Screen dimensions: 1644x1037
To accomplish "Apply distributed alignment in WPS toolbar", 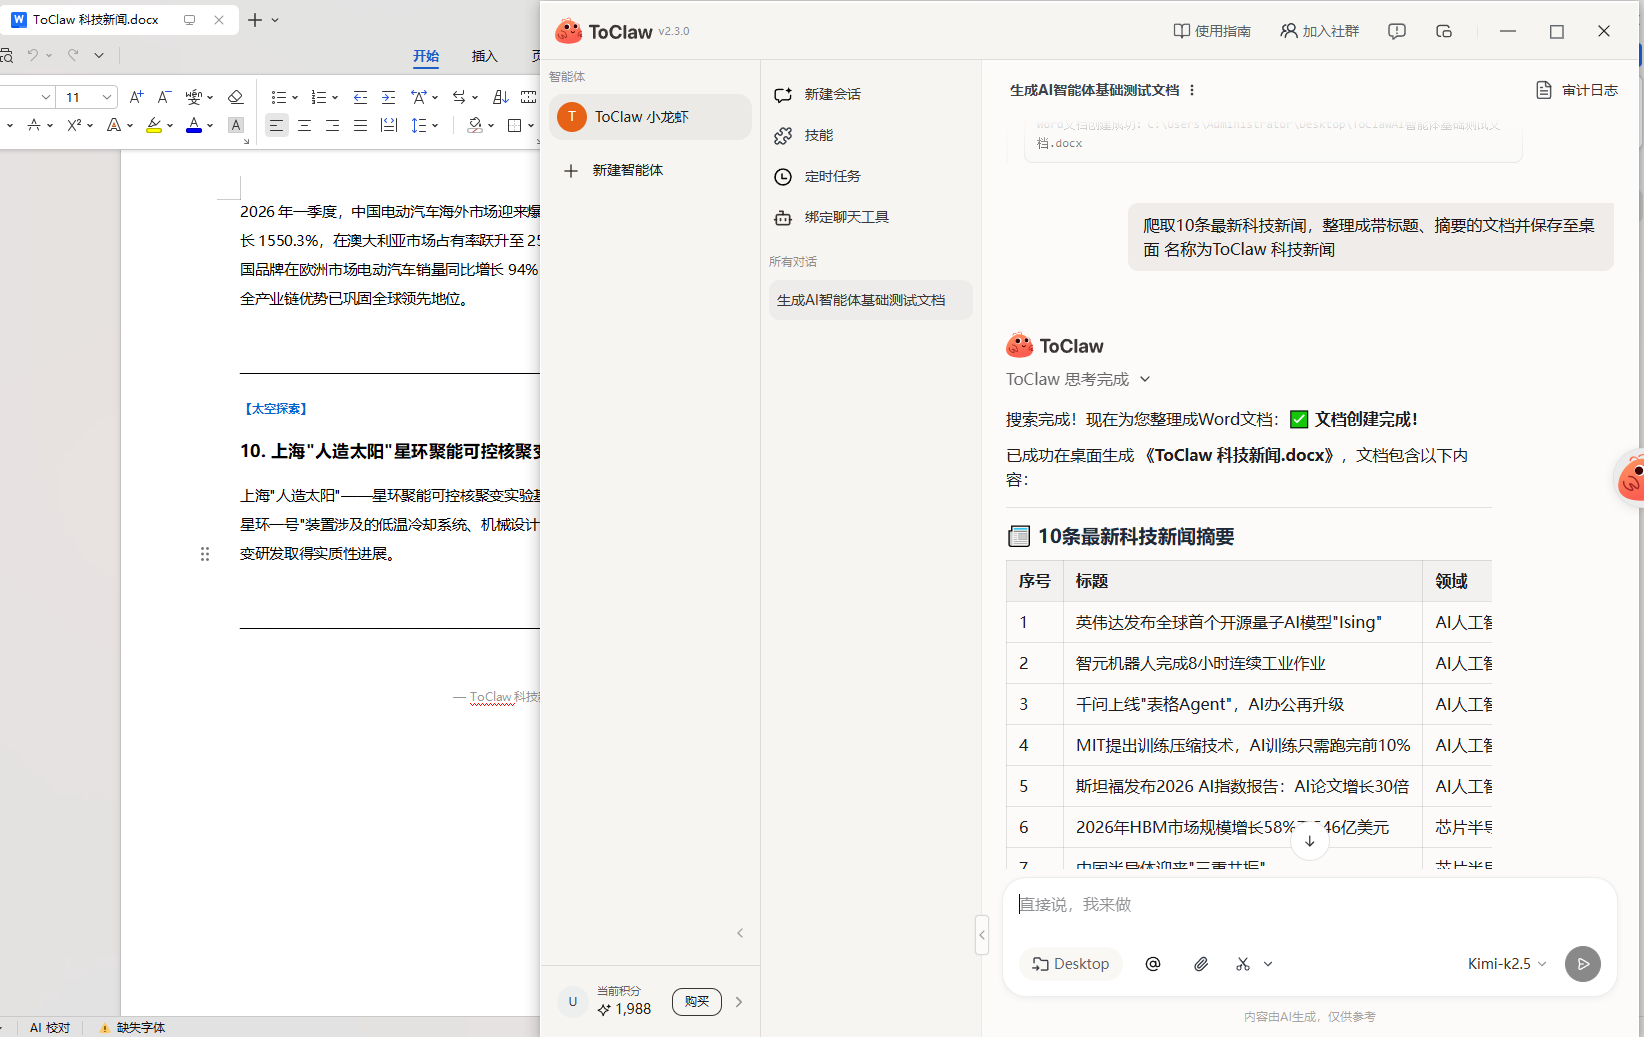I will click(389, 125).
